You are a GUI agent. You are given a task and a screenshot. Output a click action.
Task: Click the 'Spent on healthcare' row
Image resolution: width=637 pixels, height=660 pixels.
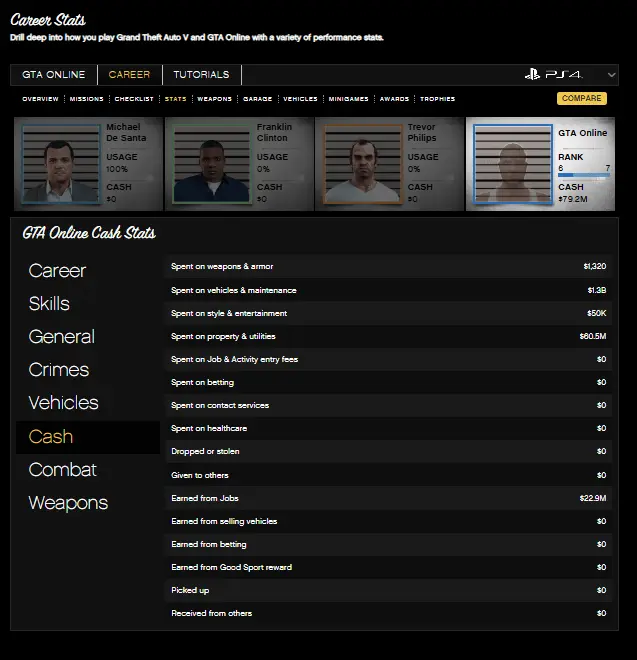click(389, 428)
